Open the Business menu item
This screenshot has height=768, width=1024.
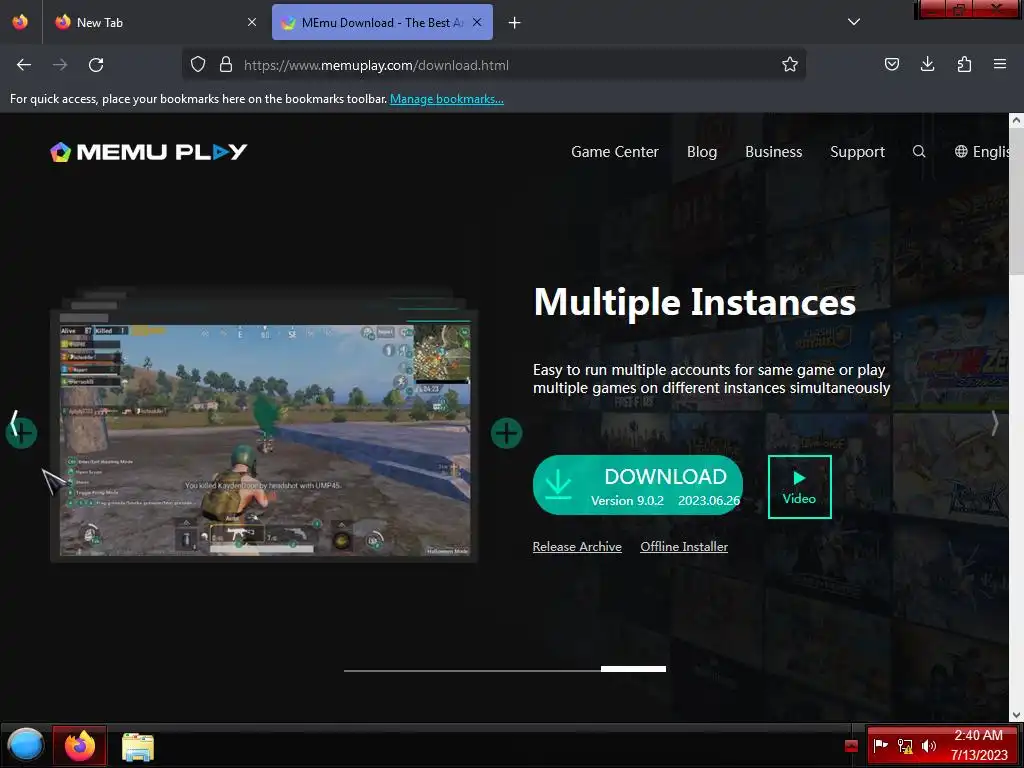point(774,152)
